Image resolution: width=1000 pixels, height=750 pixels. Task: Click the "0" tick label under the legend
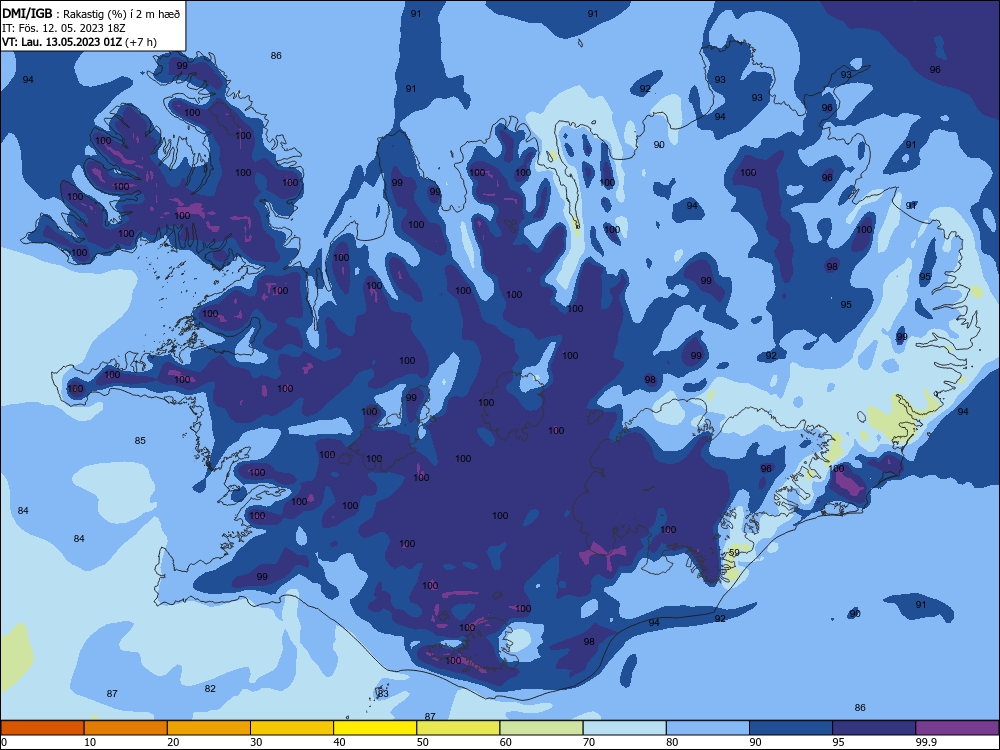(x=4, y=742)
